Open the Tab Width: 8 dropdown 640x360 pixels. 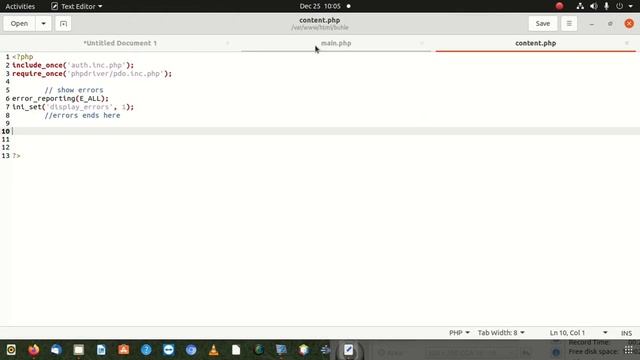point(501,333)
